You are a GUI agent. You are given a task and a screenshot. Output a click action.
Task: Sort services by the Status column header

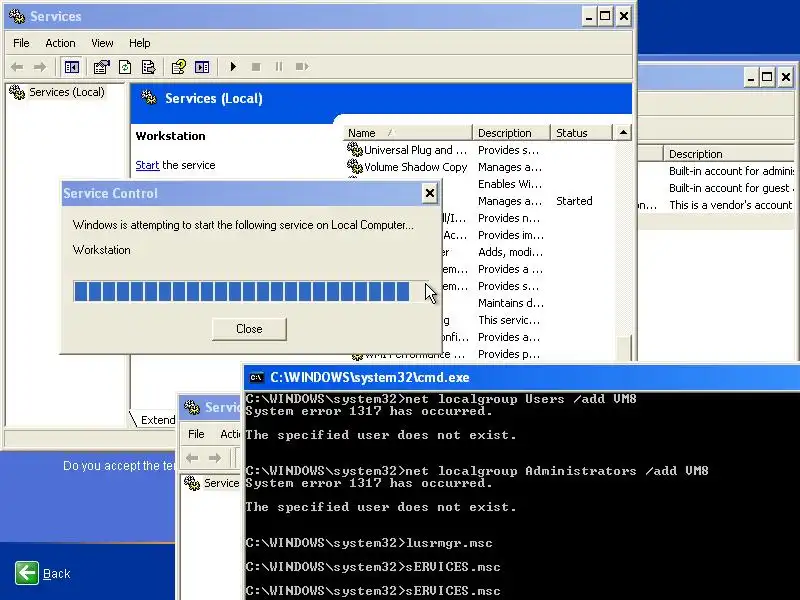(582, 133)
